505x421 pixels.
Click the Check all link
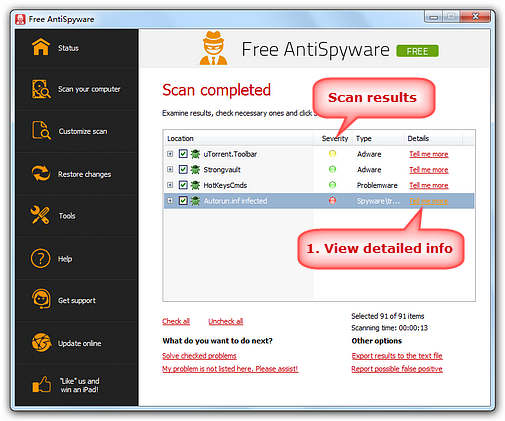pos(176,321)
